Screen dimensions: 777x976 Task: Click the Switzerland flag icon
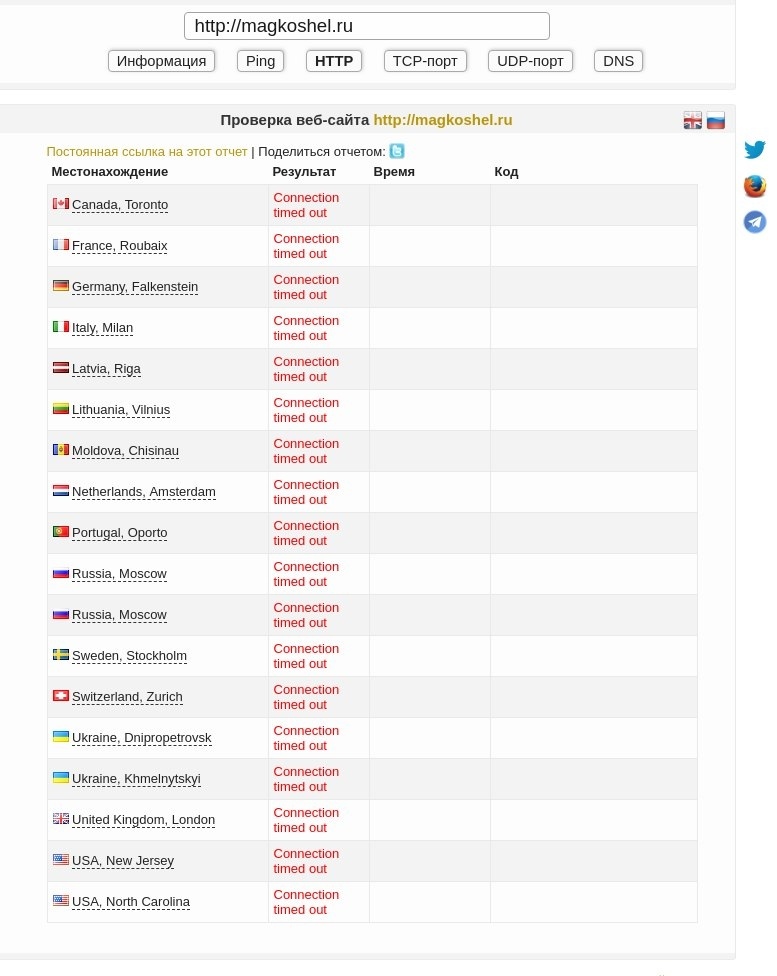61,696
